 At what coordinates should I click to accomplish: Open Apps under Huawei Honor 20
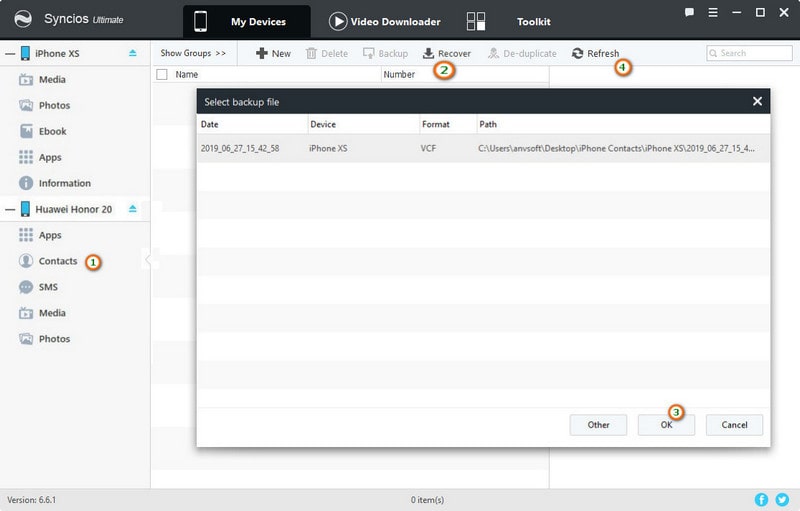point(40,235)
